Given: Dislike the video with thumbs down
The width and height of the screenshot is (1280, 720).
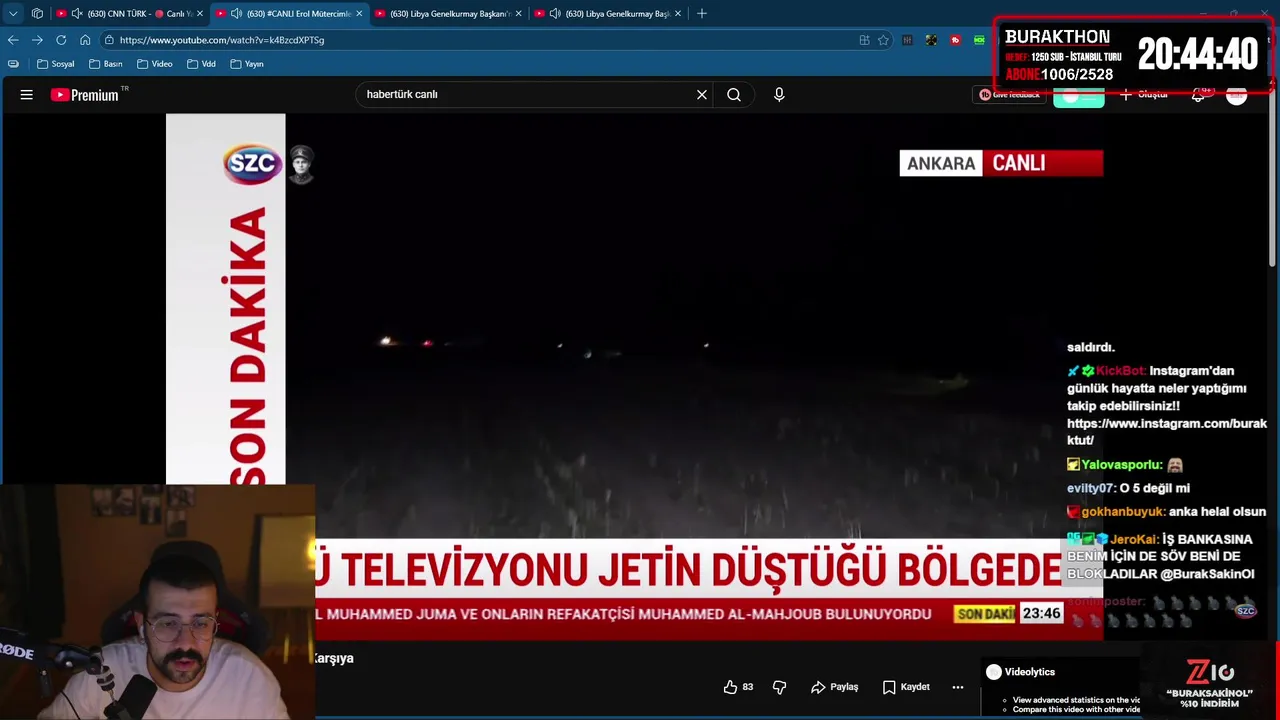Looking at the screenshot, I should tap(780, 687).
